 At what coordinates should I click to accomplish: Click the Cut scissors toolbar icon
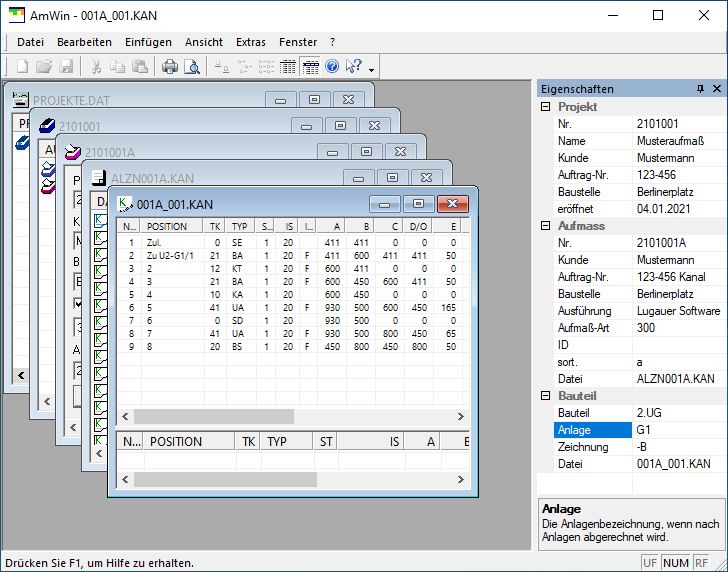coord(96,66)
